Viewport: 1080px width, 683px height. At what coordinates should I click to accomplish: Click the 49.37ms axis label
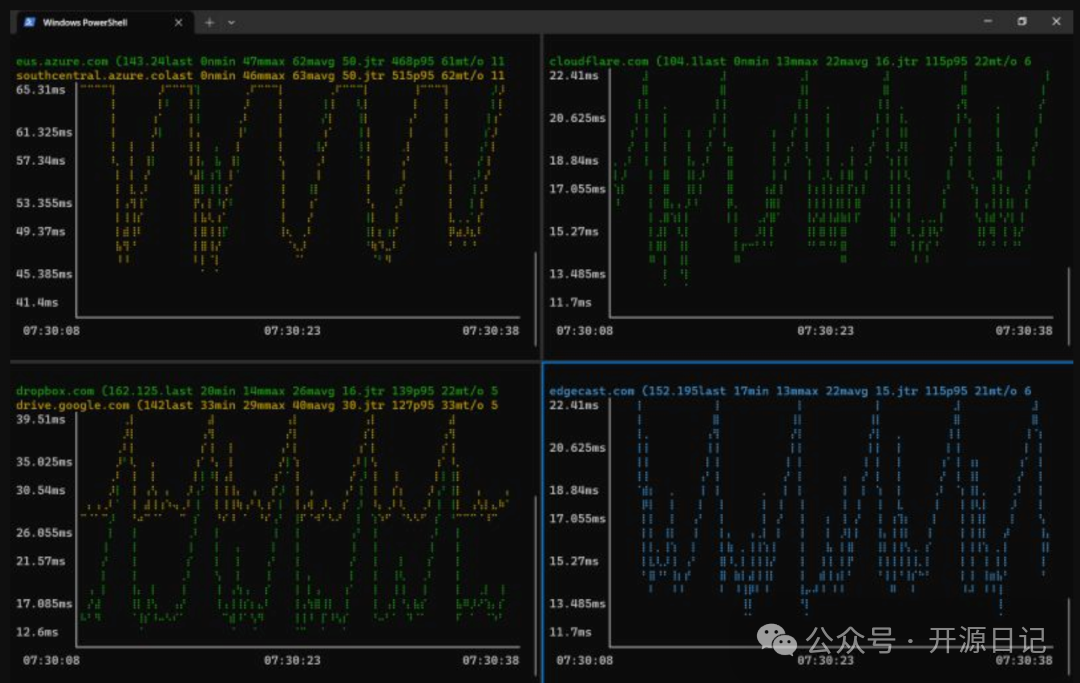41,231
